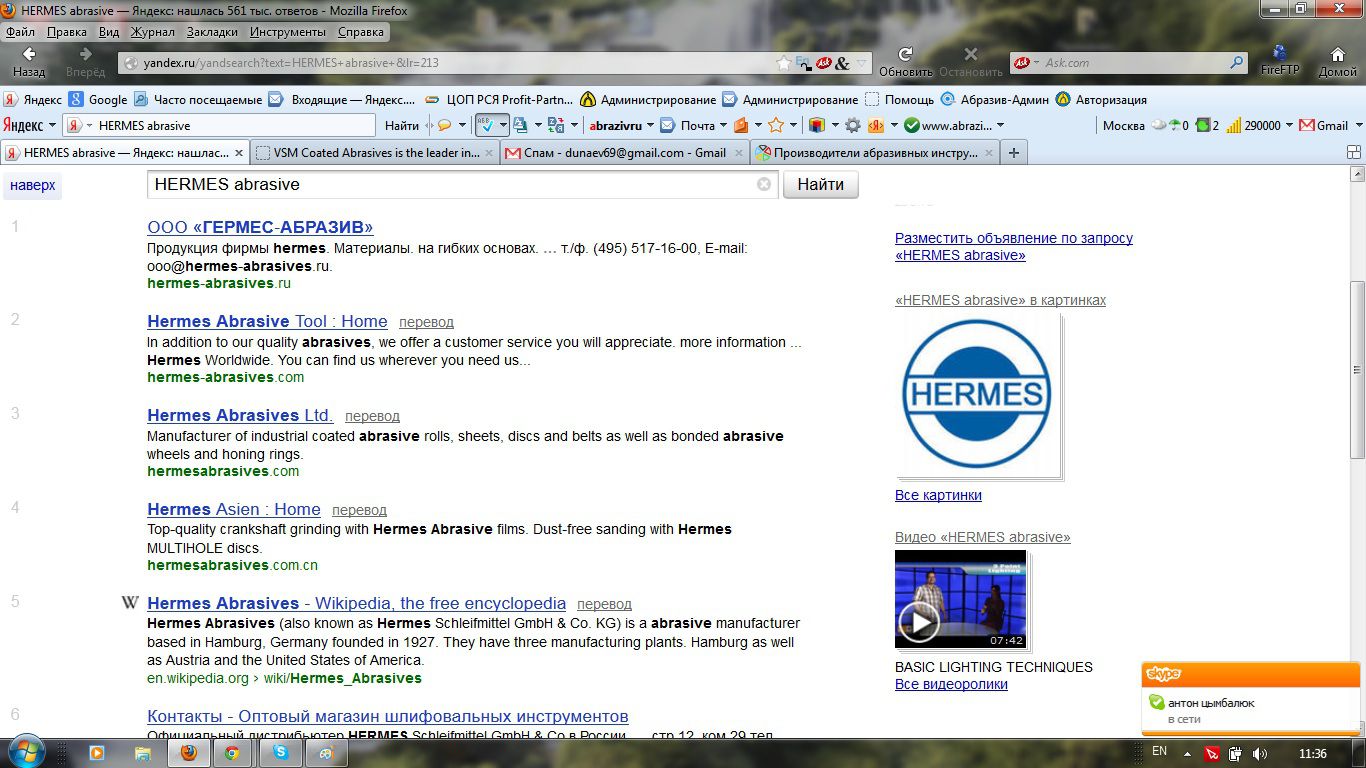
Task: Open a new tab with plus button
Action: click(1014, 153)
